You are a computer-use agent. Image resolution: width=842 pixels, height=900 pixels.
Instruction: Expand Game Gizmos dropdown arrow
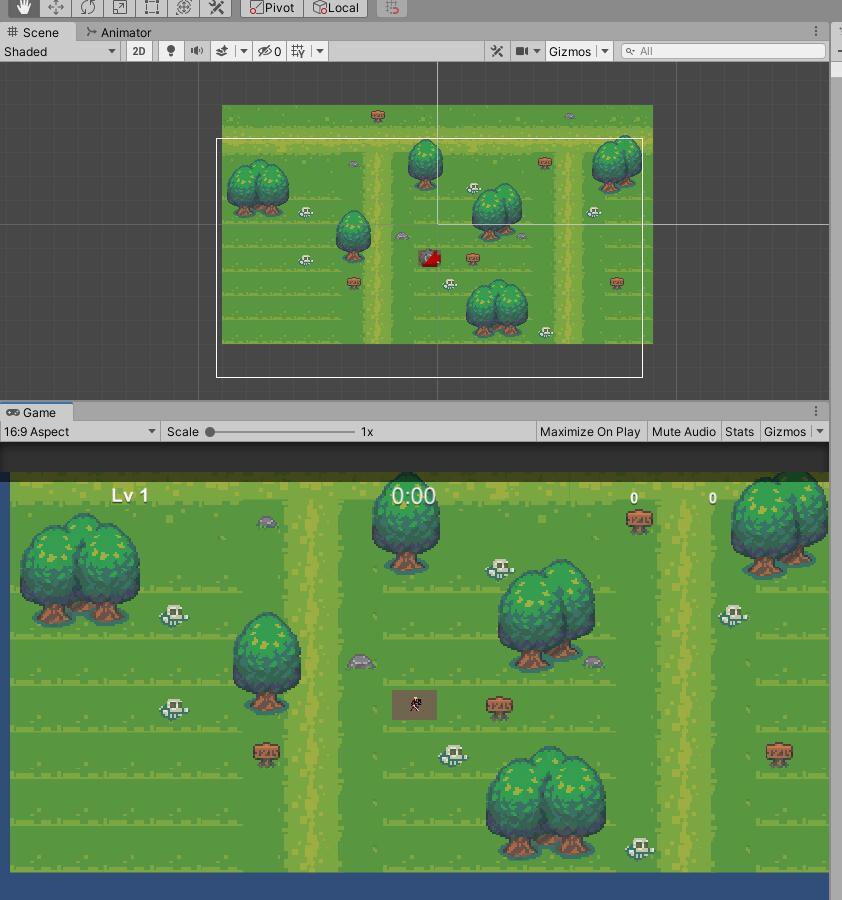pos(820,432)
